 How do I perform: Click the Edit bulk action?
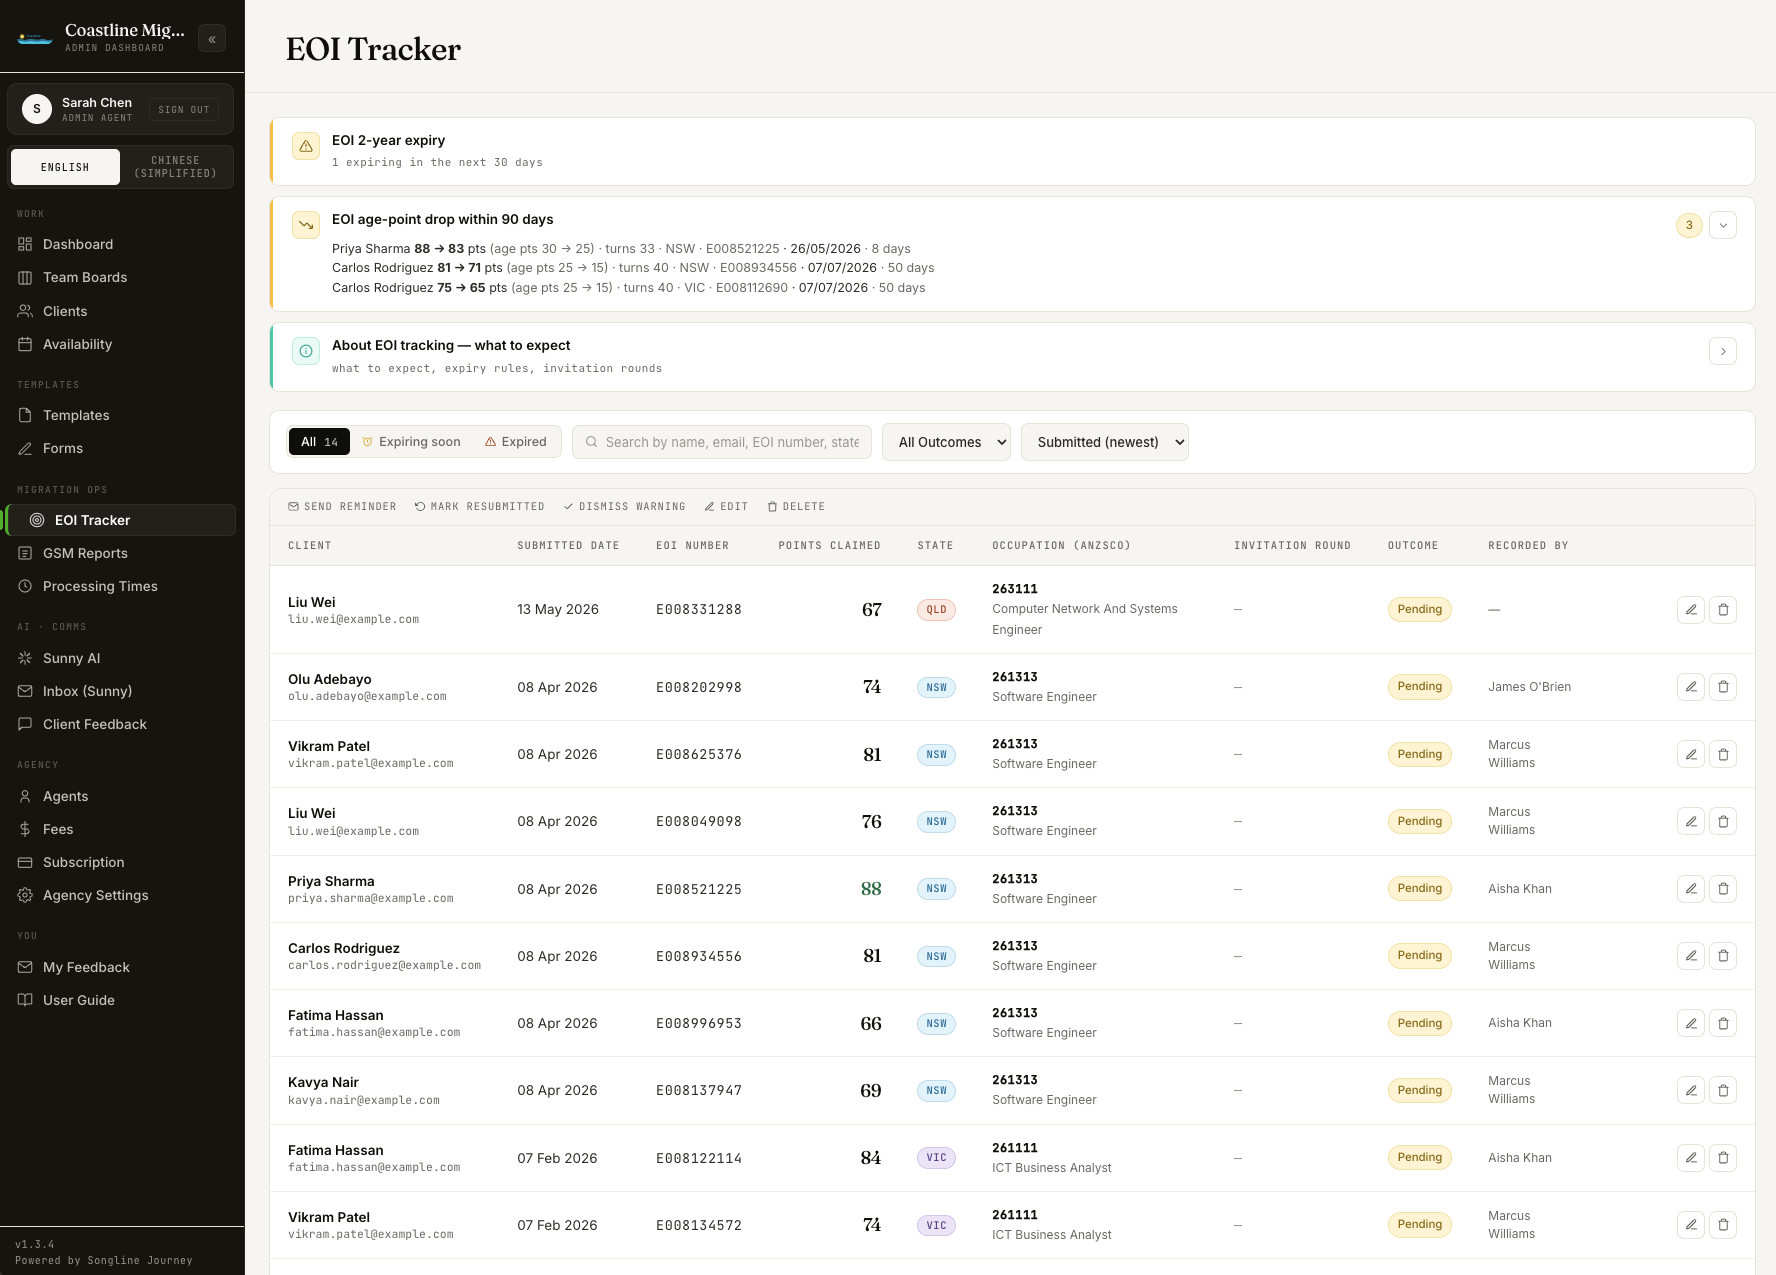pos(726,507)
